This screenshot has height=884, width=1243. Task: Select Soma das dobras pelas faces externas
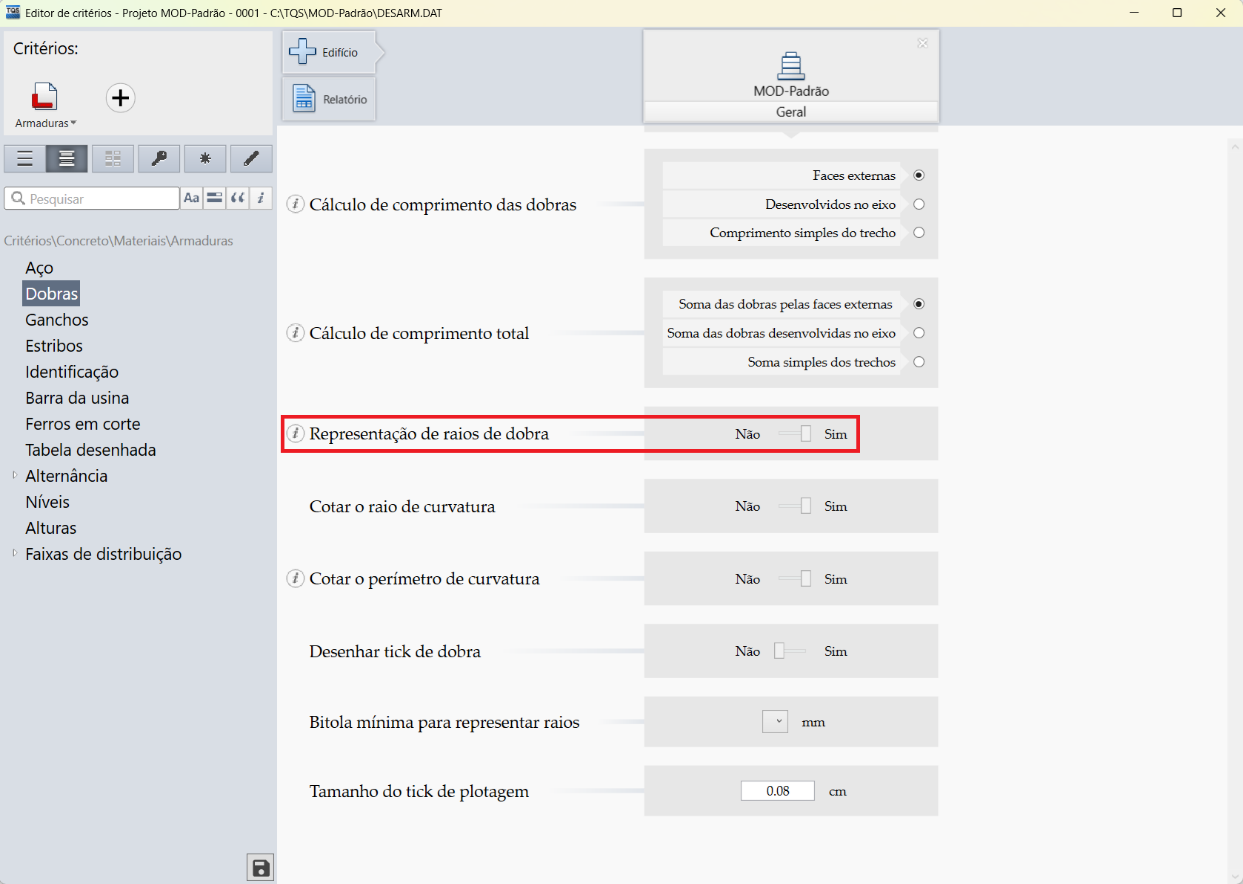pos(919,304)
